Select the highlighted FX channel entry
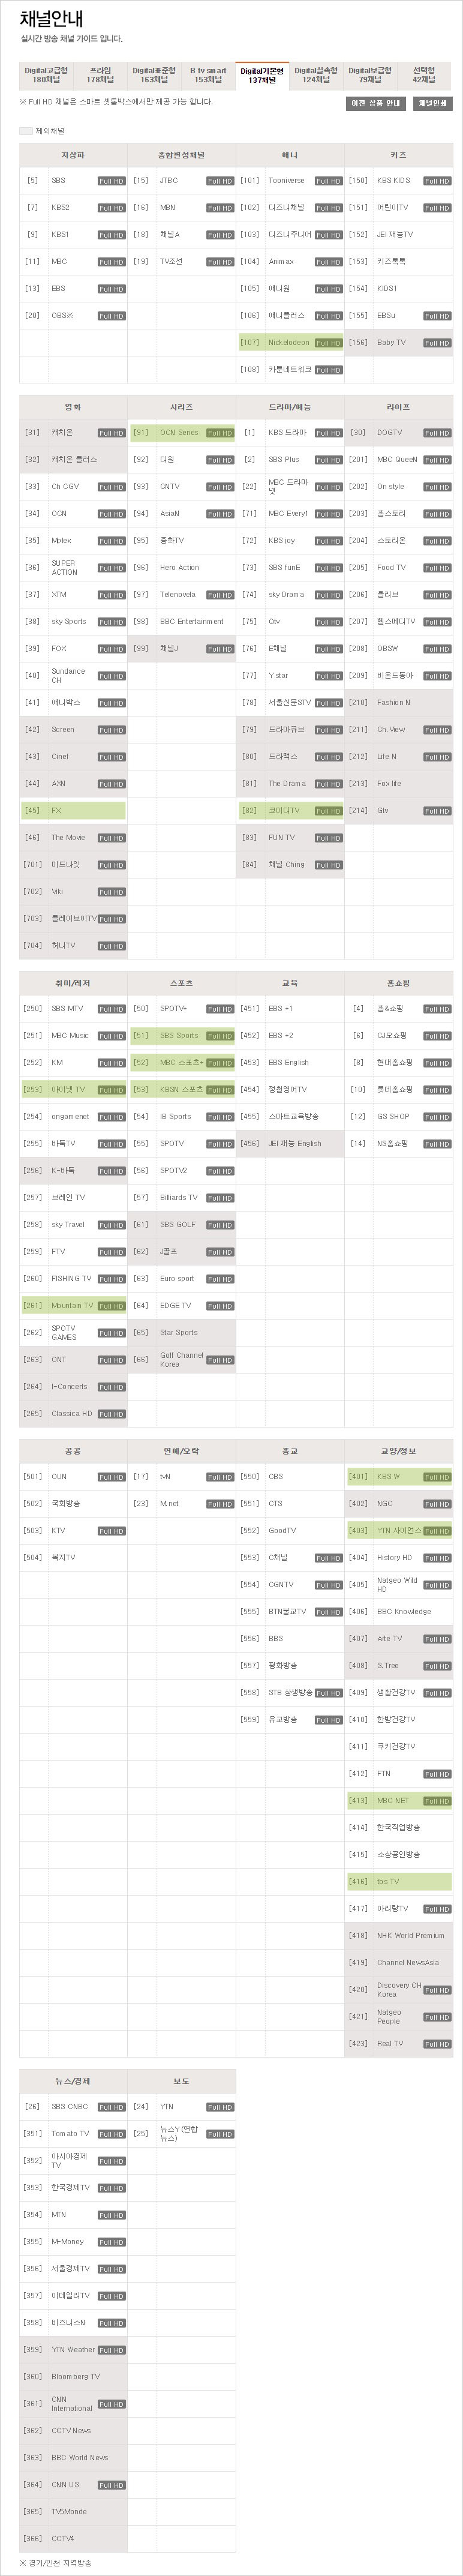Image resolution: width=463 pixels, height=2576 pixels. [x=73, y=811]
